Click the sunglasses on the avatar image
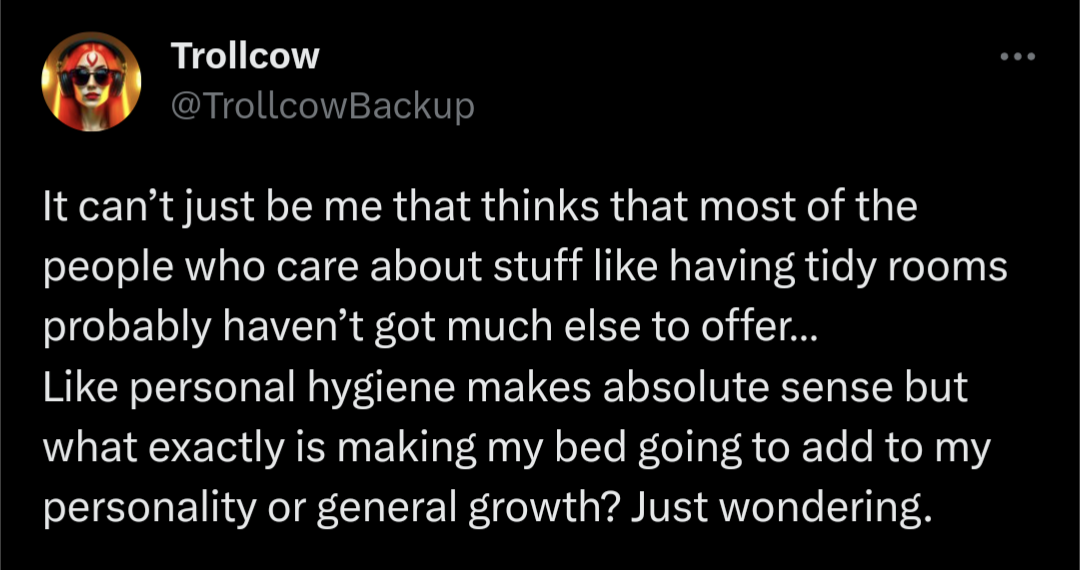 pos(90,77)
